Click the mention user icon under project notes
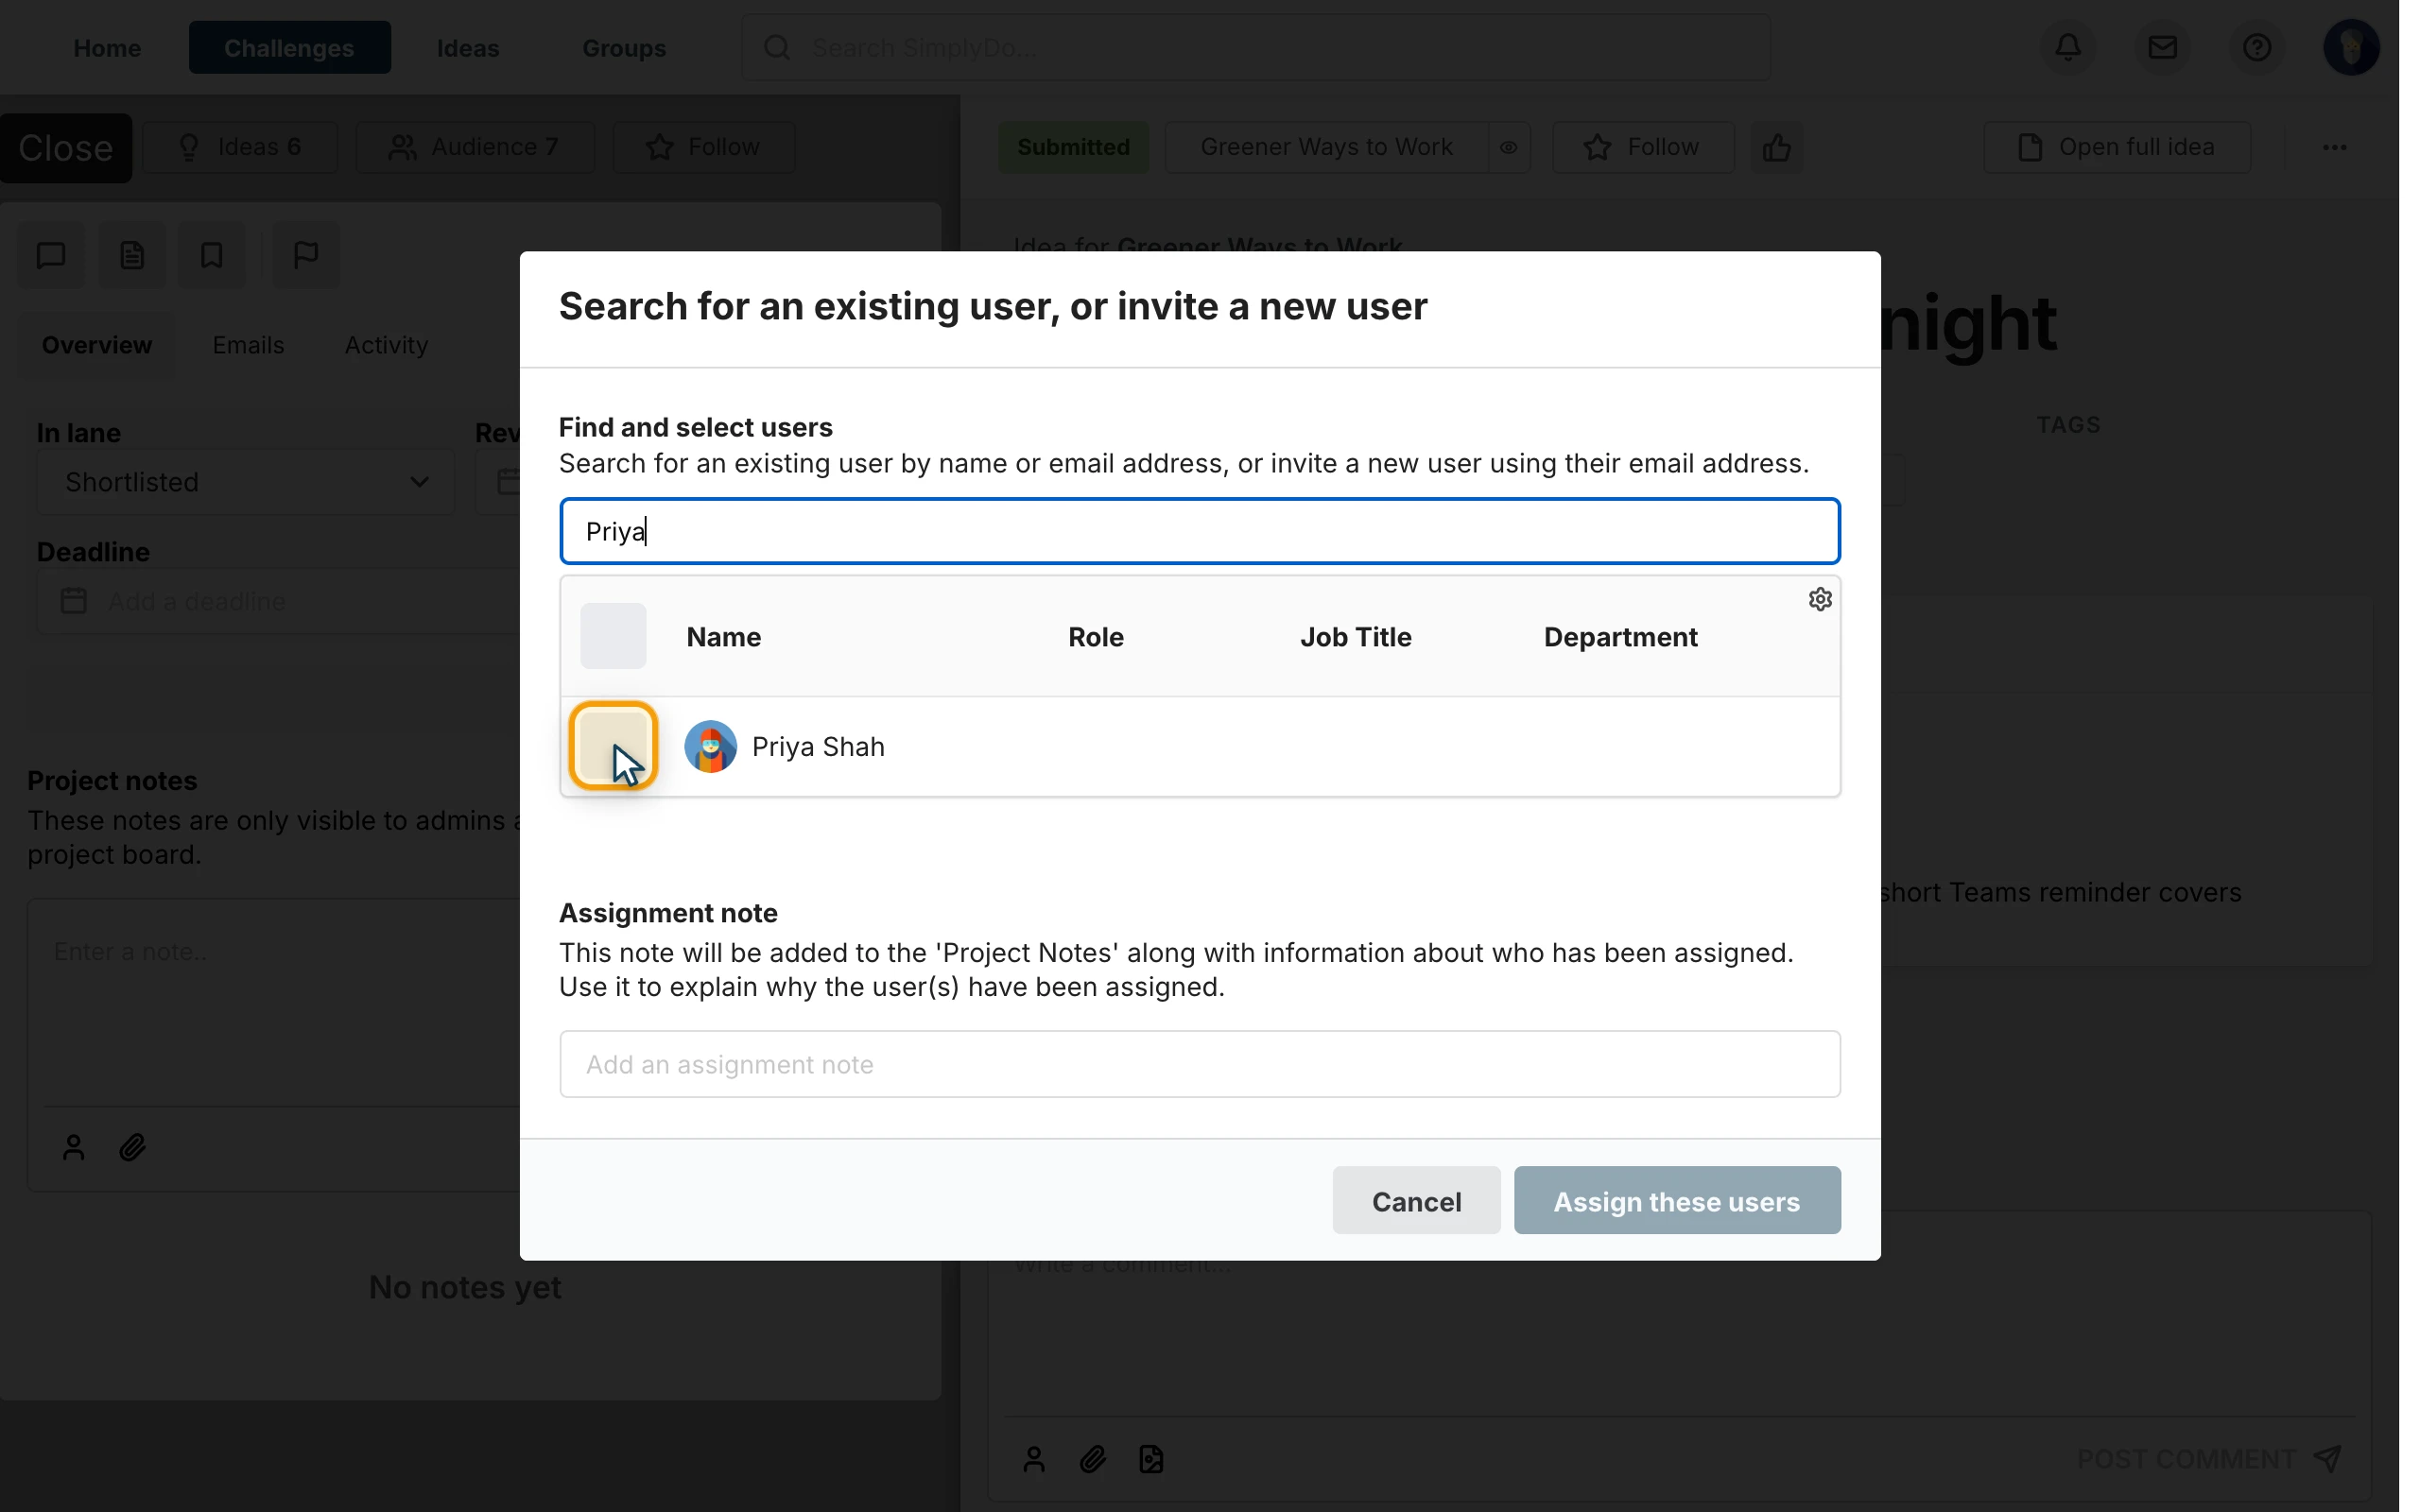 point(74,1147)
